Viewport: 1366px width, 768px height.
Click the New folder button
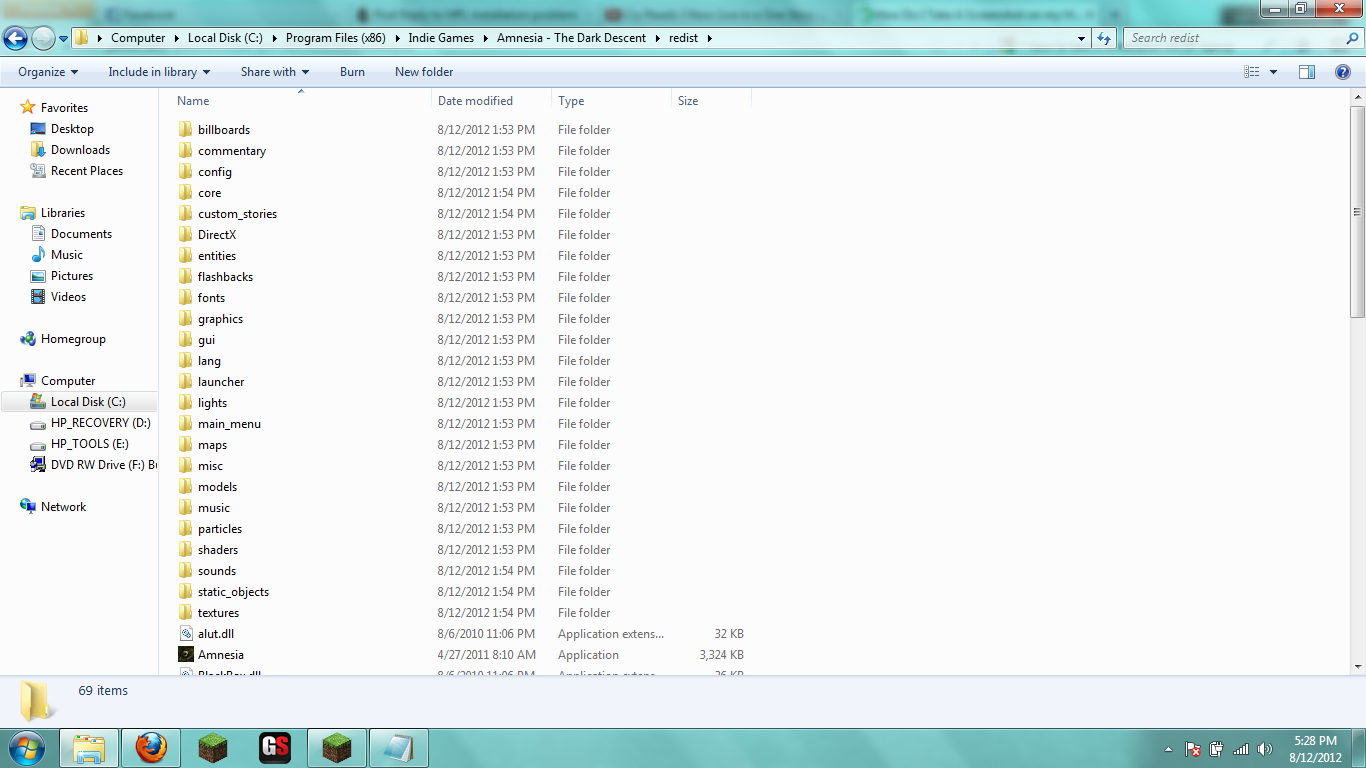[x=424, y=72]
